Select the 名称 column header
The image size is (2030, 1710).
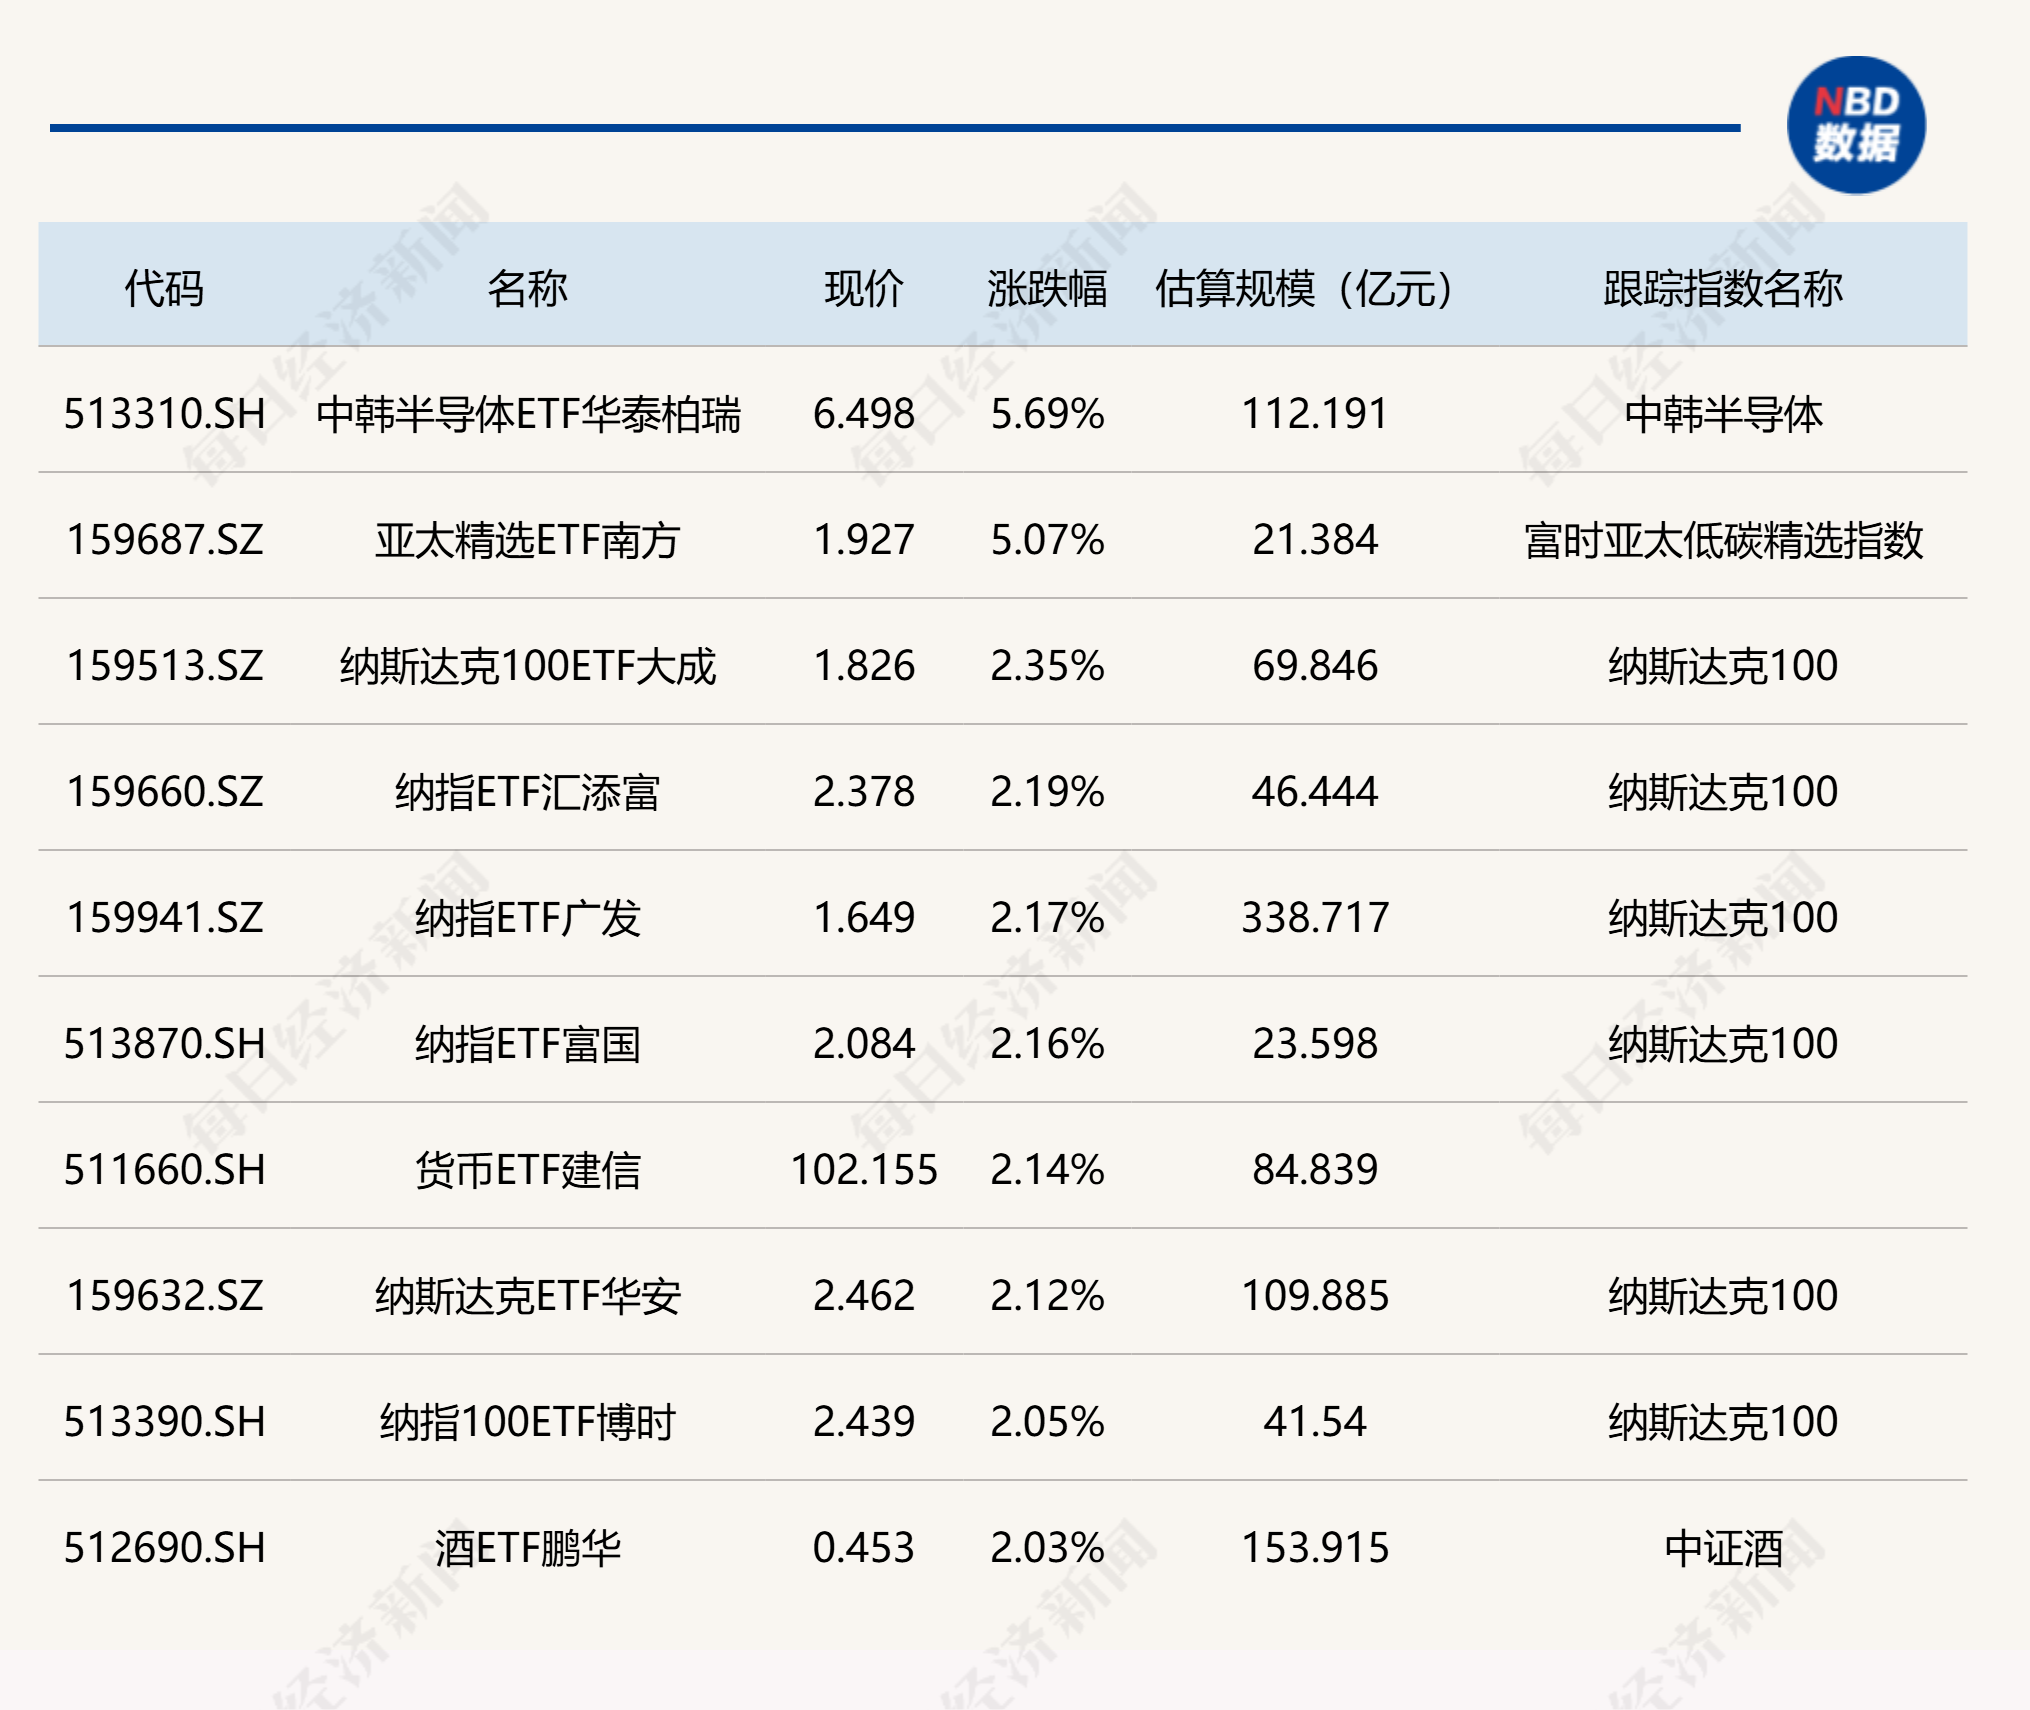point(527,289)
